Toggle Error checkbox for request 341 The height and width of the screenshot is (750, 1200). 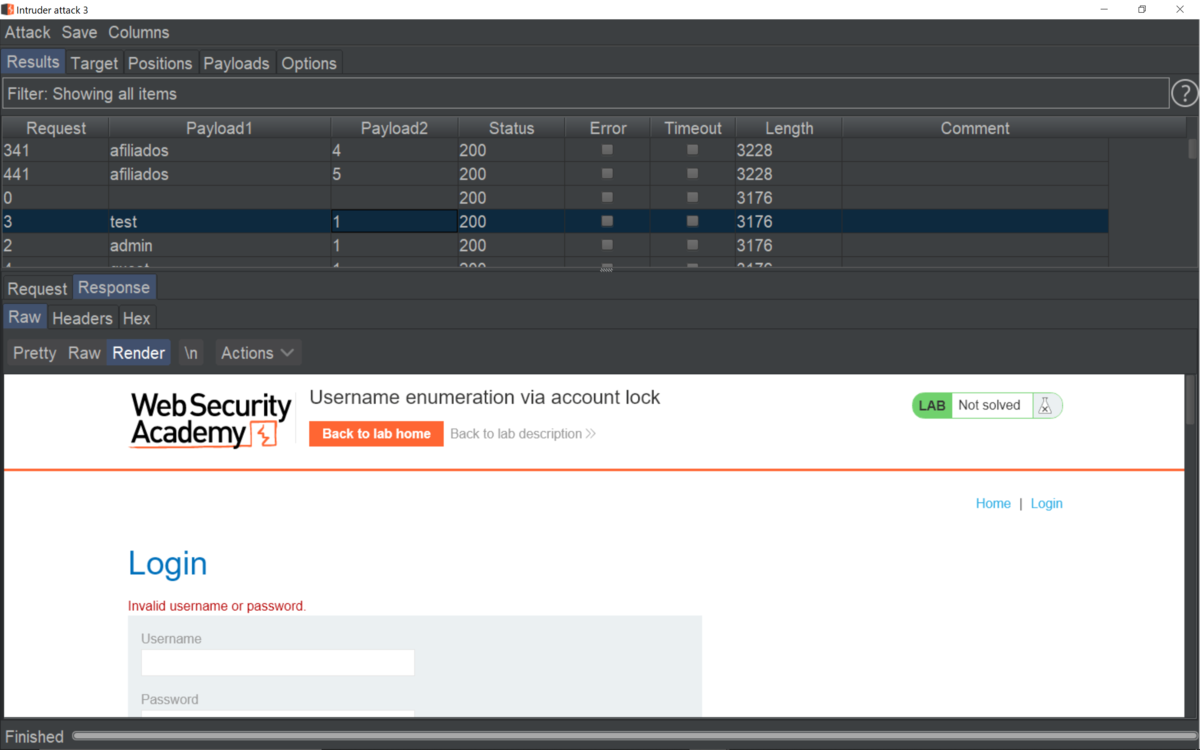[x=607, y=150]
